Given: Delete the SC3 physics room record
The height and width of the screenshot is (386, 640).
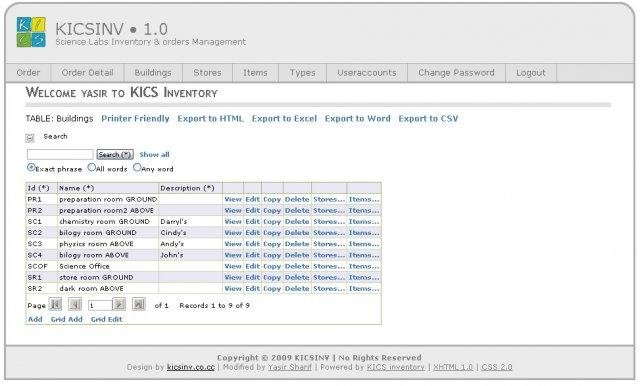Looking at the screenshot, I should pos(297,244).
